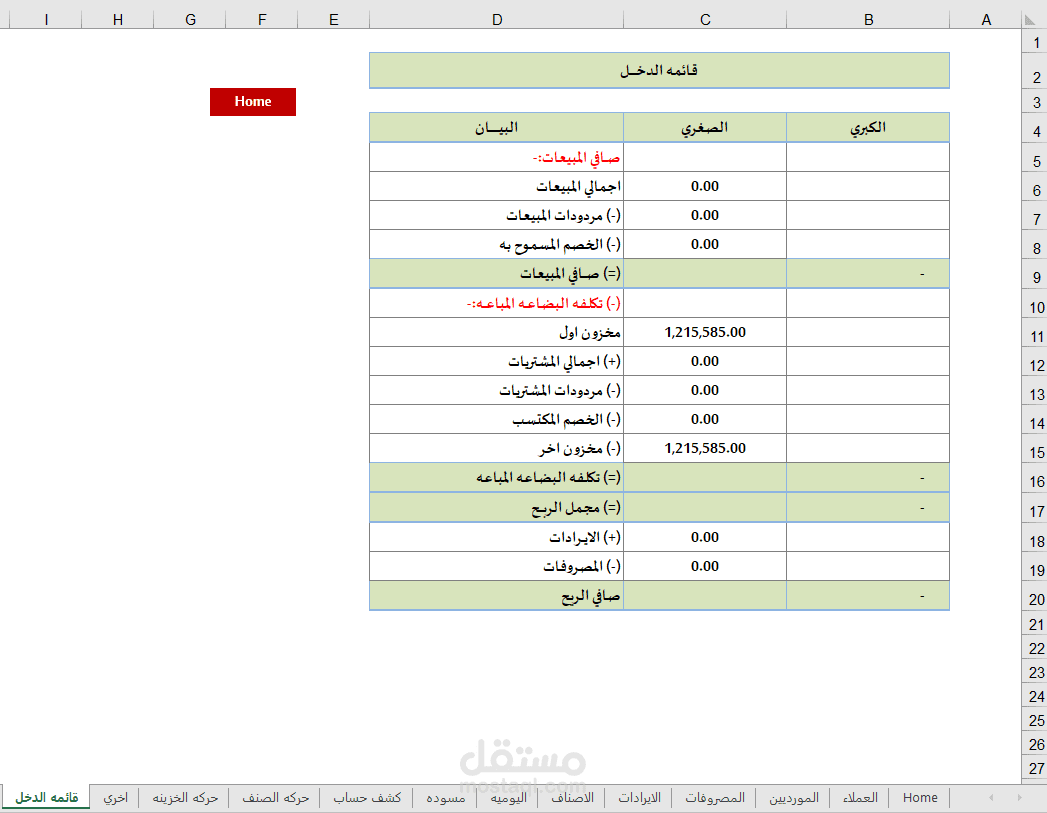Select the 0.00 value for مردودات المشتريات
This screenshot has height=813, width=1047.
tap(705, 390)
